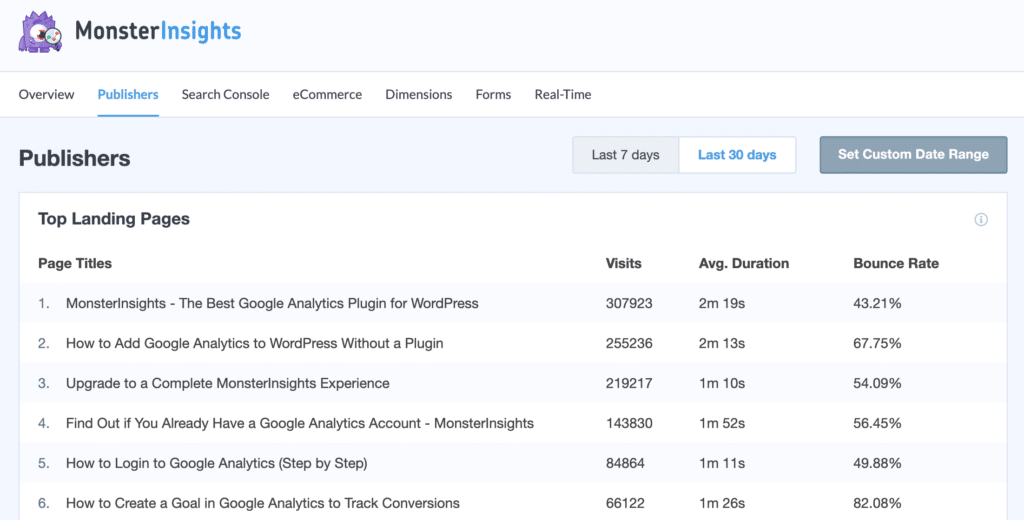This screenshot has height=520, width=1024.
Task: Click the Avg. Duration column header
Action: (x=744, y=263)
